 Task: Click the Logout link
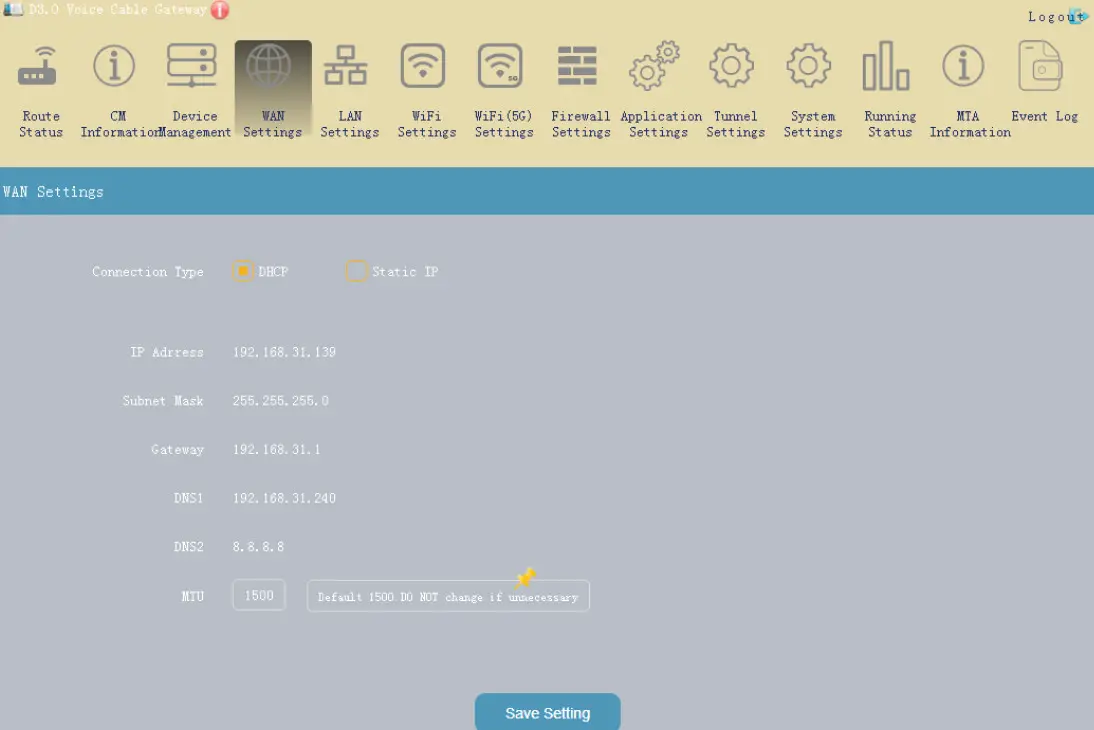pyautogui.click(x=1055, y=17)
